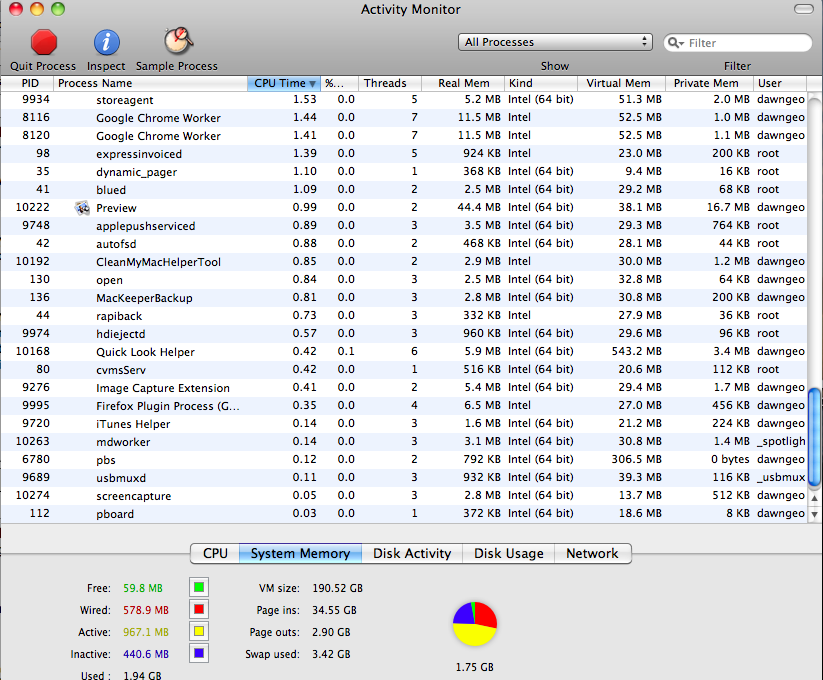Image resolution: width=823 pixels, height=680 pixels.
Task: Click the 543.2 MB virtual memory value
Action: (636, 351)
